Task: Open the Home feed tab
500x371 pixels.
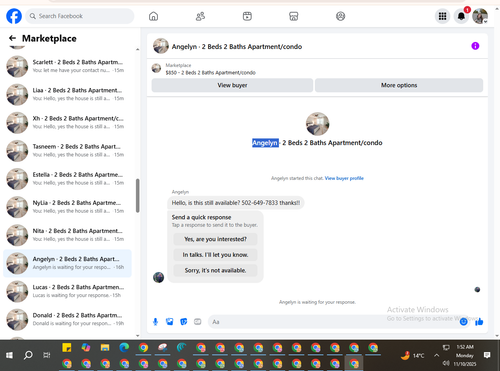Action: click(153, 16)
